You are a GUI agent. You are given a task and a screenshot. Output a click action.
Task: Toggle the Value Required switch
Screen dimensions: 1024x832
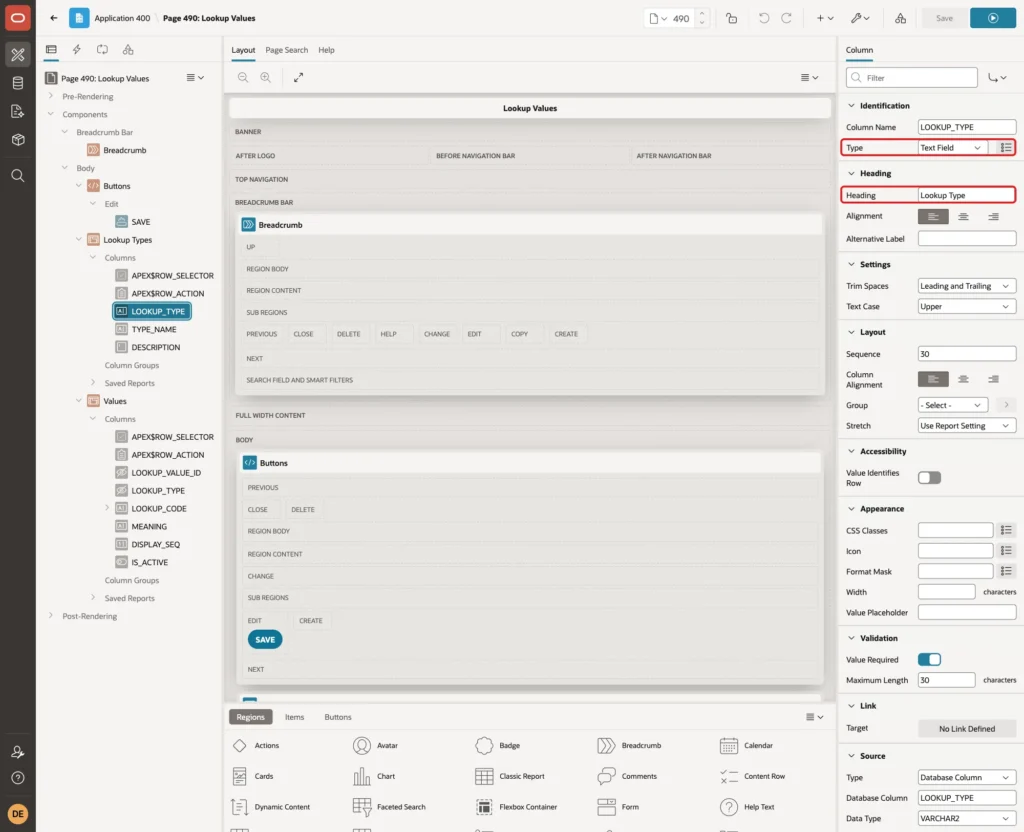pos(929,660)
